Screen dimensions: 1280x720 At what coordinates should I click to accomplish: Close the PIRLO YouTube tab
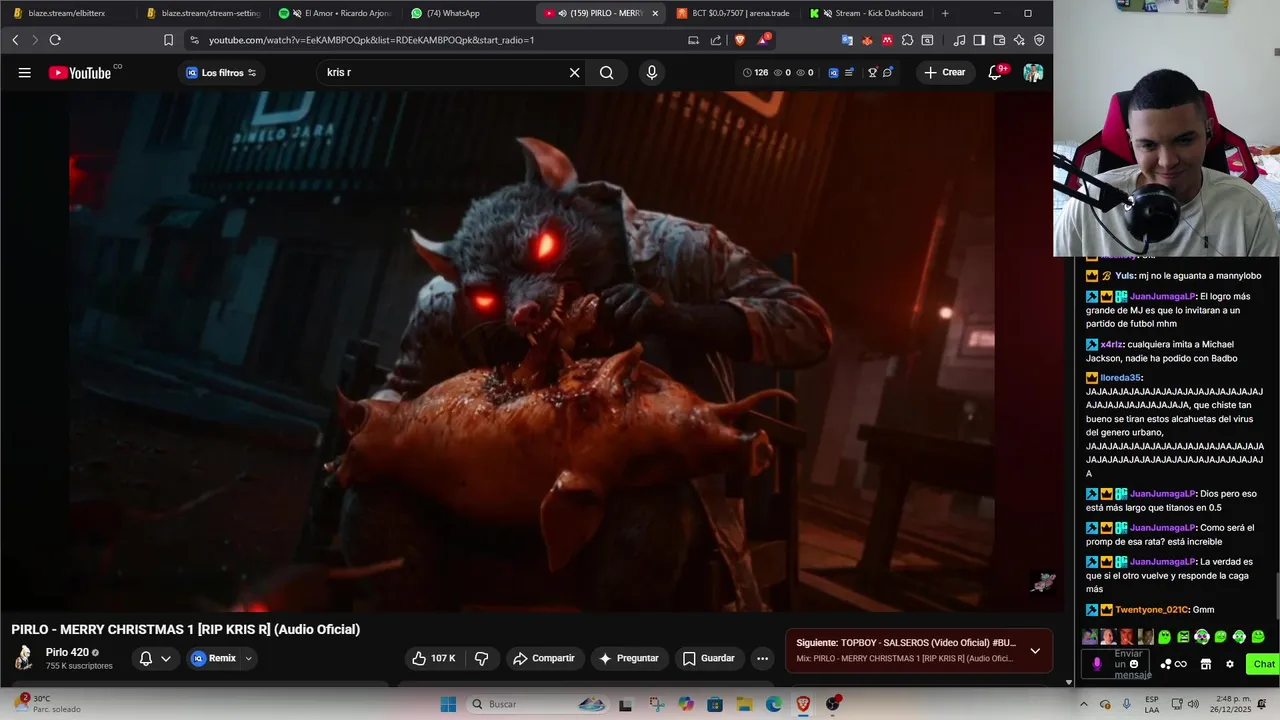click(x=655, y=13)
